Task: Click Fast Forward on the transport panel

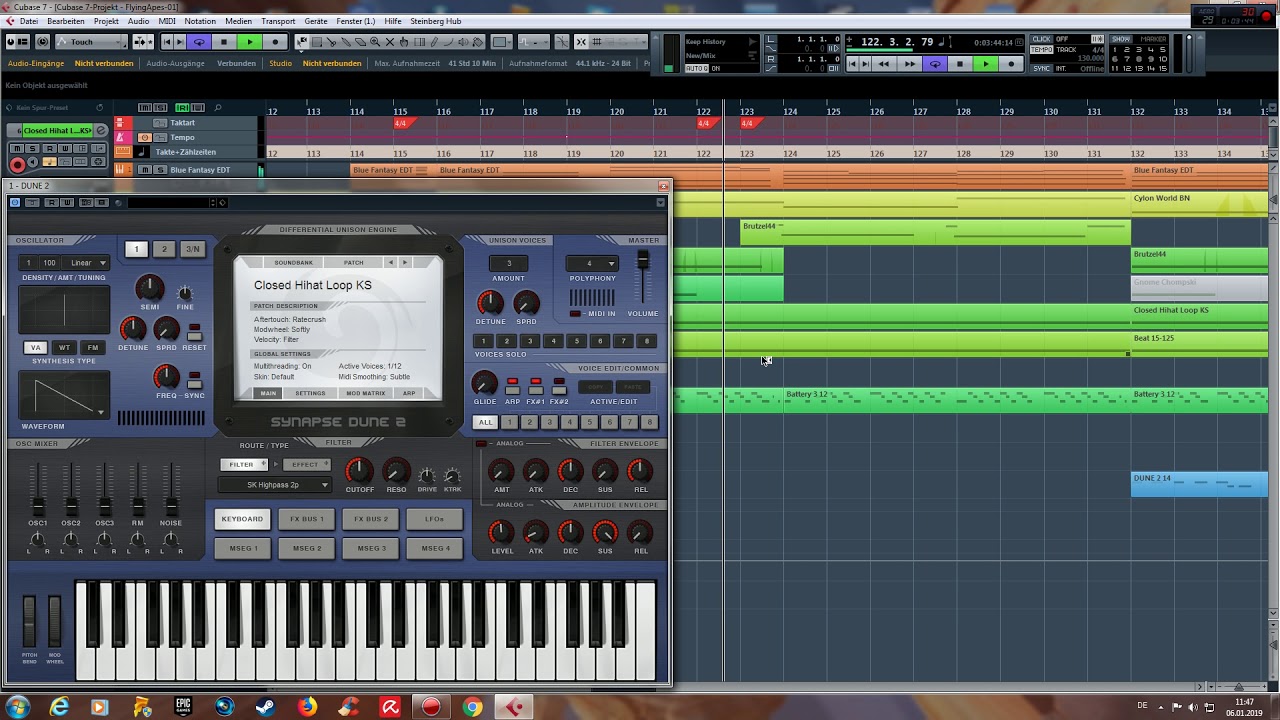Action: [x=910, y=64]
